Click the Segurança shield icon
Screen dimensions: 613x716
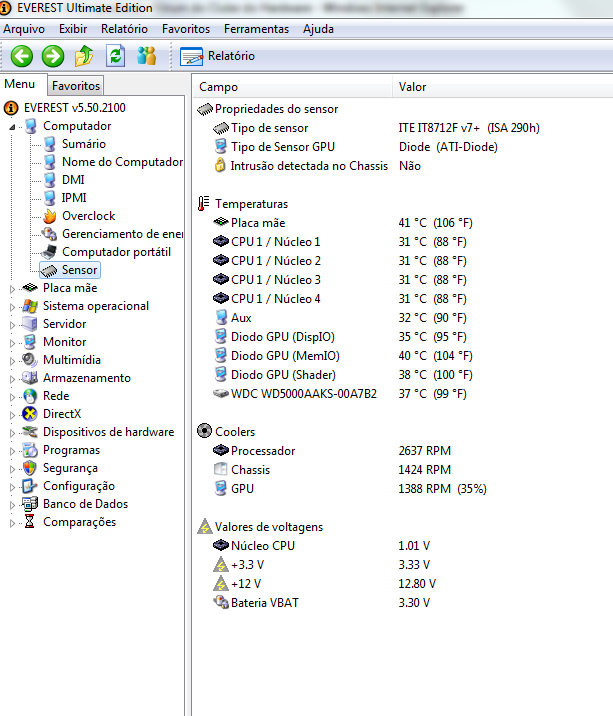pyautogui.click(x=30, y=468)
